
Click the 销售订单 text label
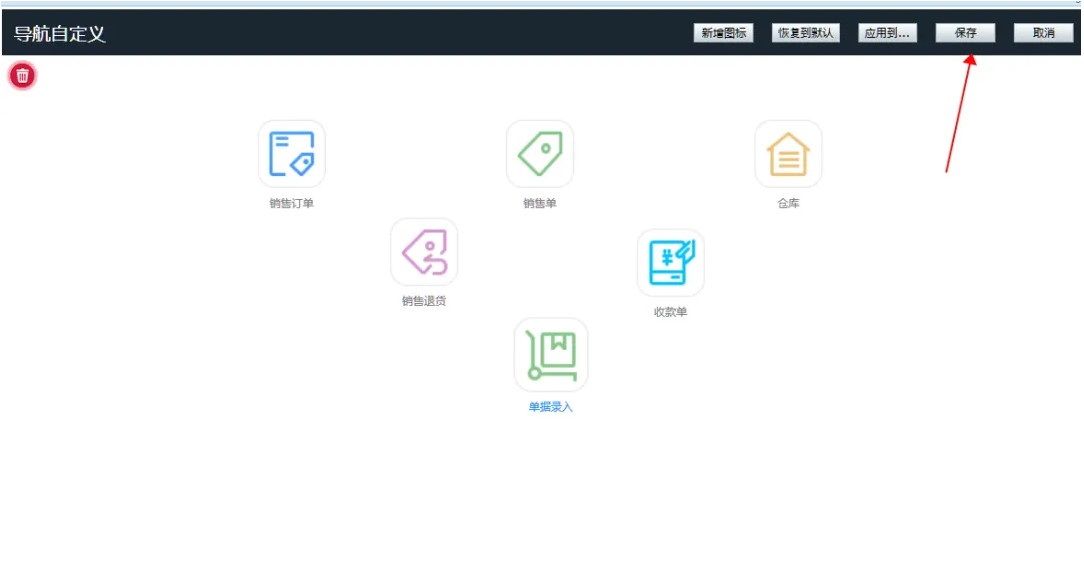292,203
